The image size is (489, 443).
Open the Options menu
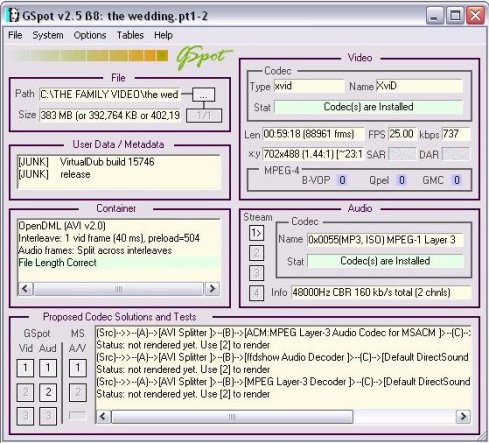pyautogui.click(x=90, y=35)
